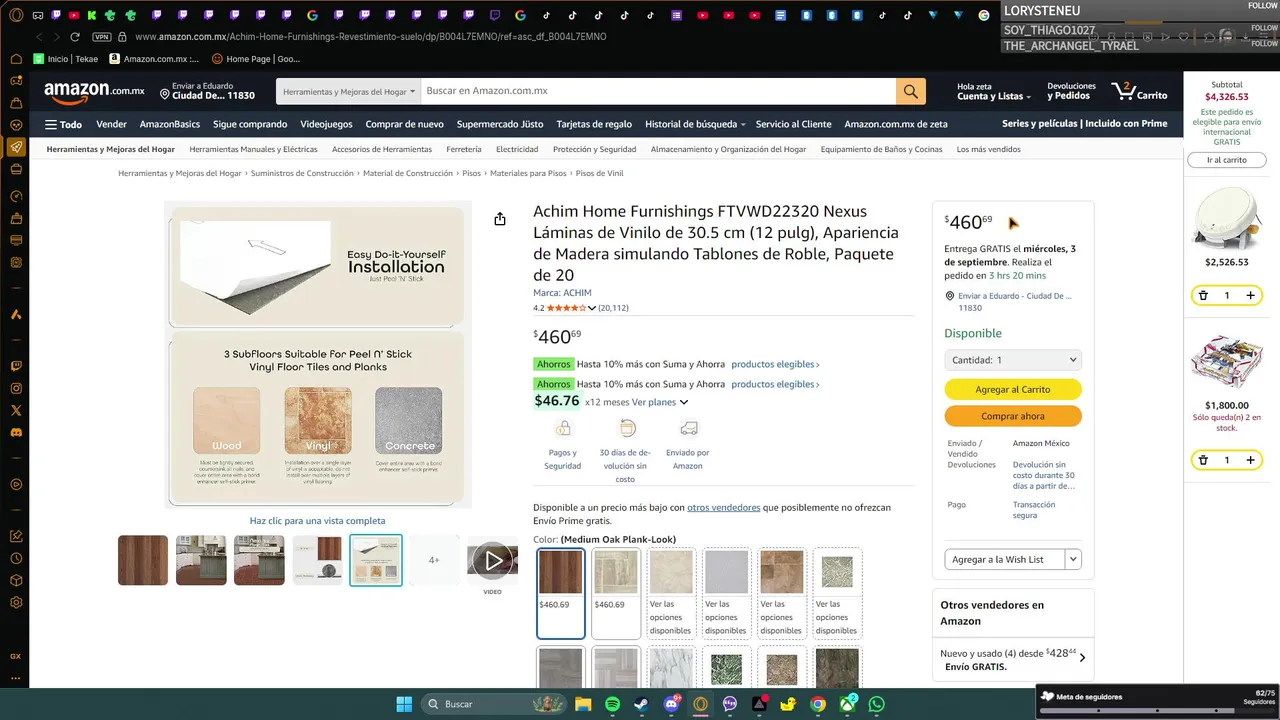Click the Buscar en Amazon.com.mx search field

(658, 91)
